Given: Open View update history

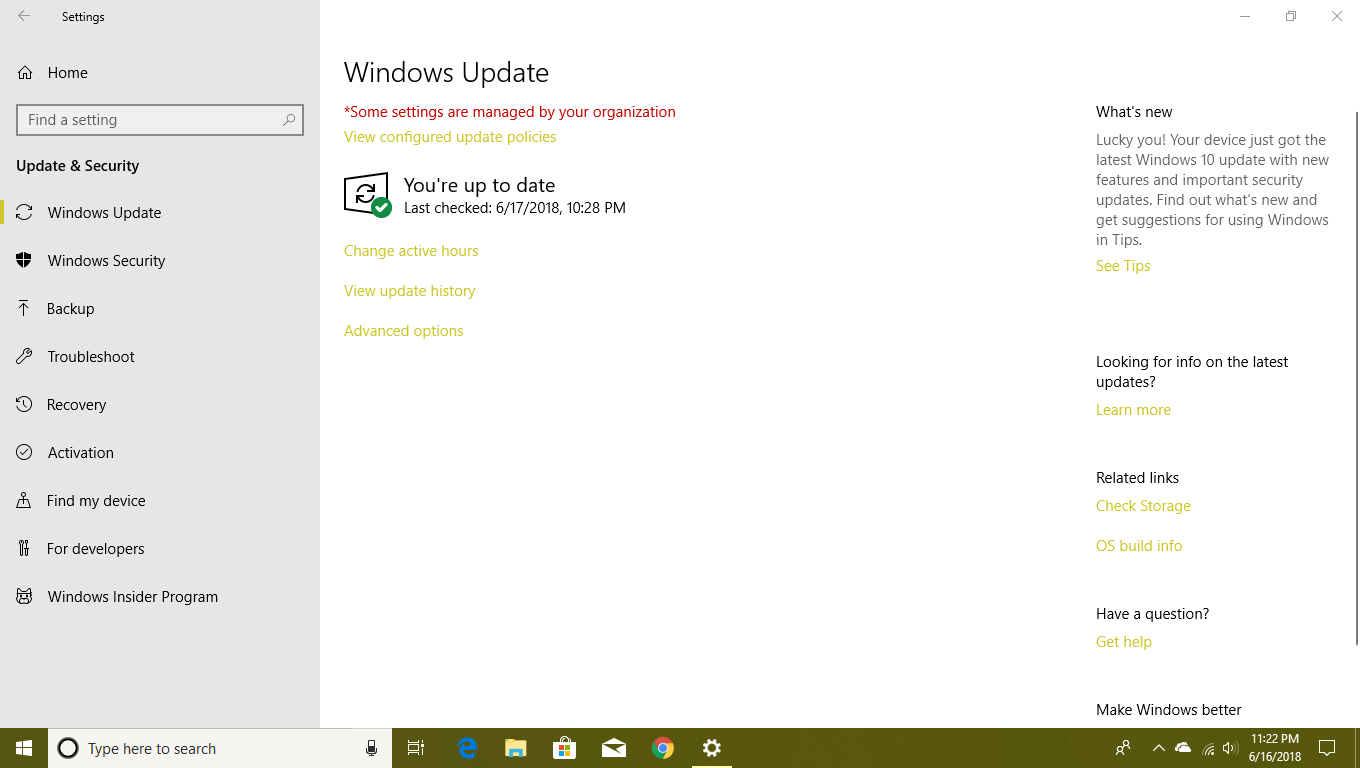Looking at the screenshot, I should [x=409, y=290].
